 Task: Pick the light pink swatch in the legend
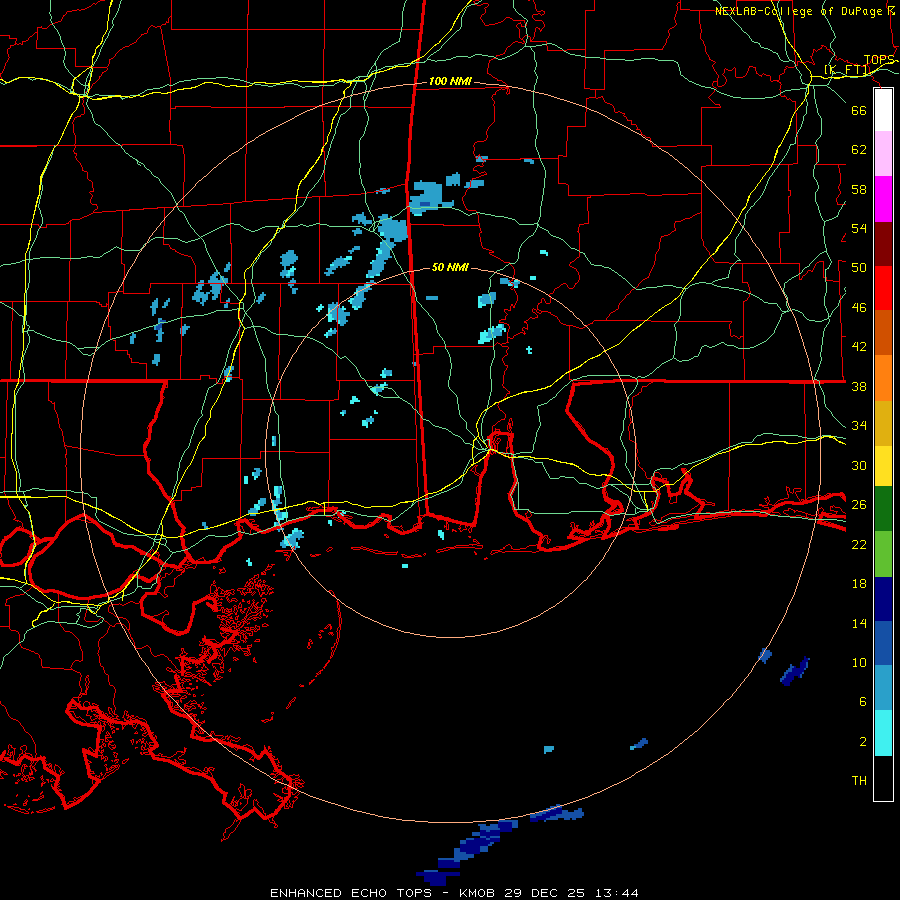[x=883, y=154]
